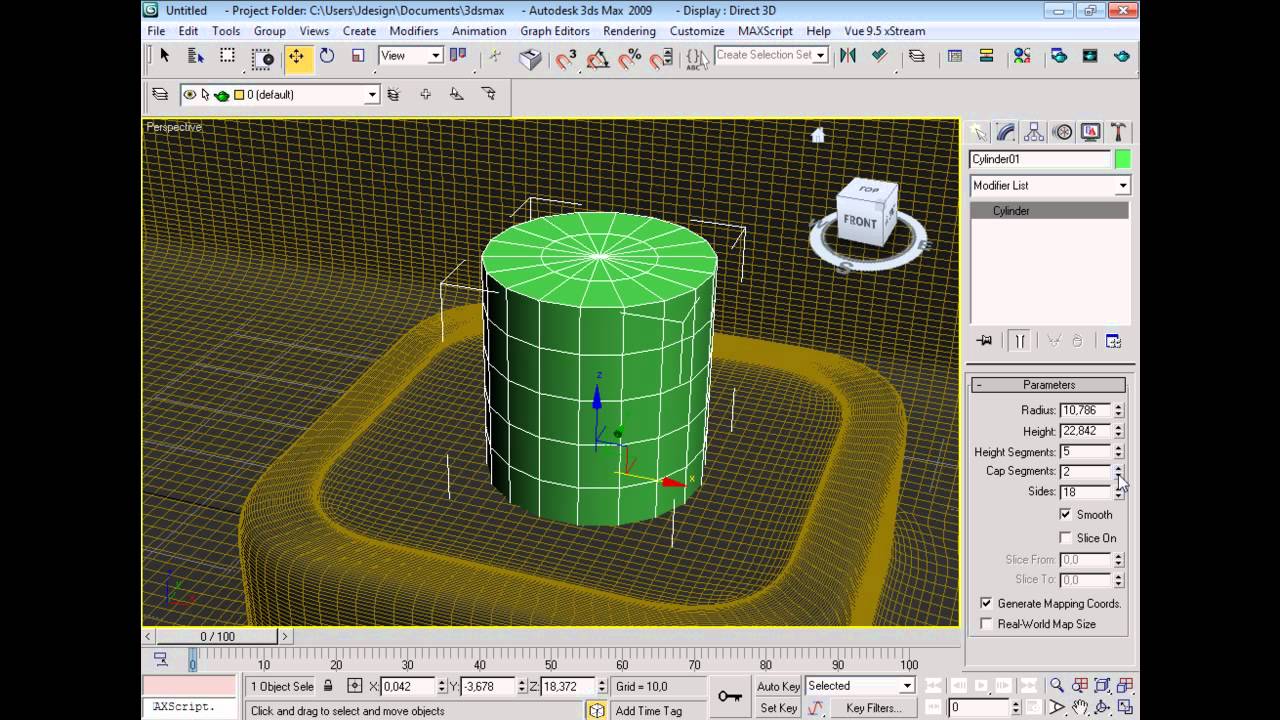Viewport: 1280px width, 720px height.
Task: Toggle the selection lock padlock
Action: click(x=327, y=686)
